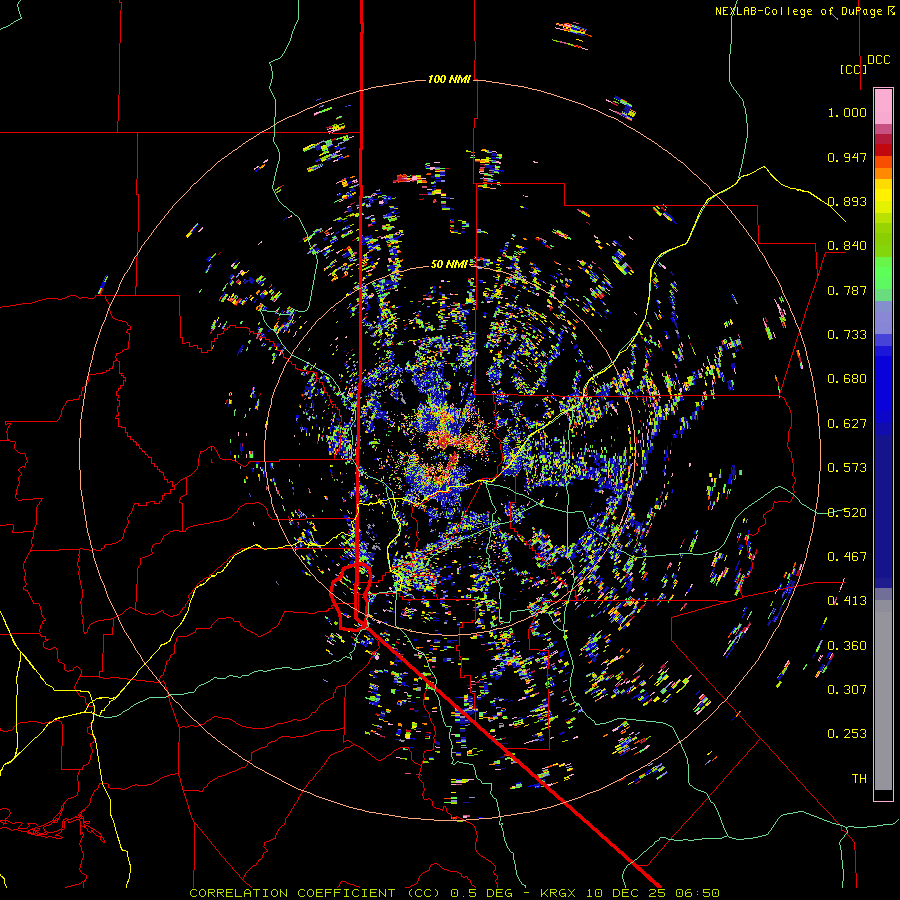Click the [CC] legend unit label

tap(853, 69)
